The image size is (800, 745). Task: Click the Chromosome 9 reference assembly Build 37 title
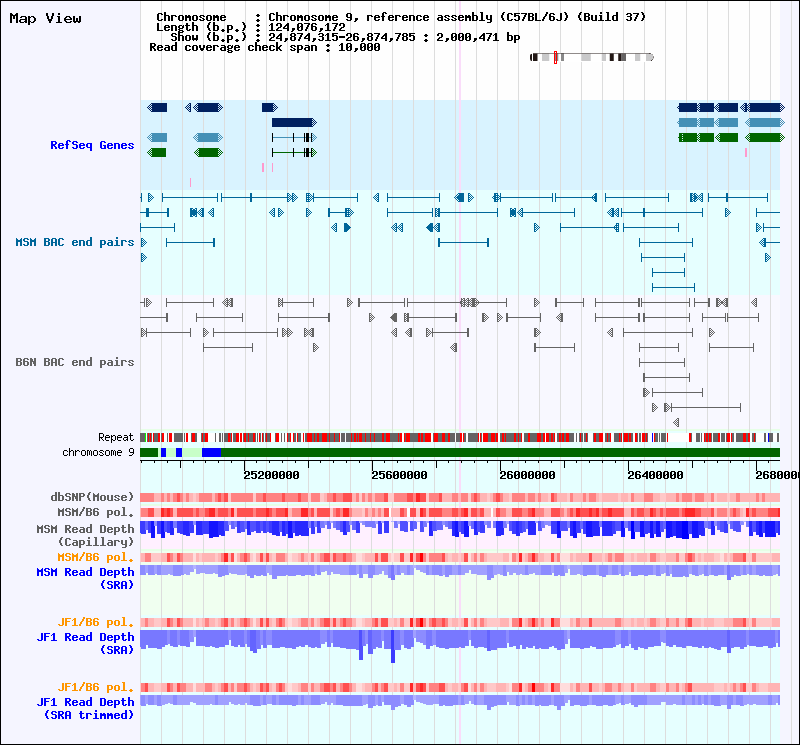pyautogui.click(x=457, y=17)
